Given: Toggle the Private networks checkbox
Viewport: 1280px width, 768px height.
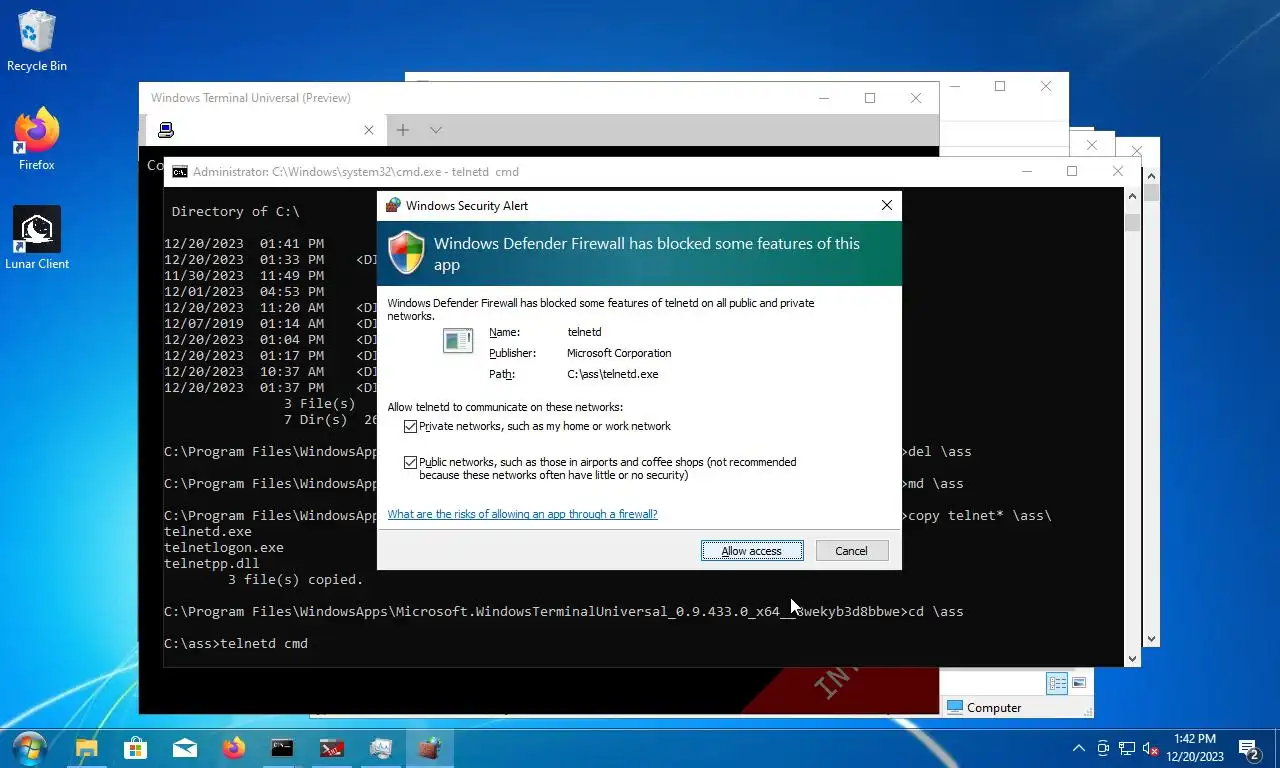Looking at the screenshot, I should tap(410, 427).
